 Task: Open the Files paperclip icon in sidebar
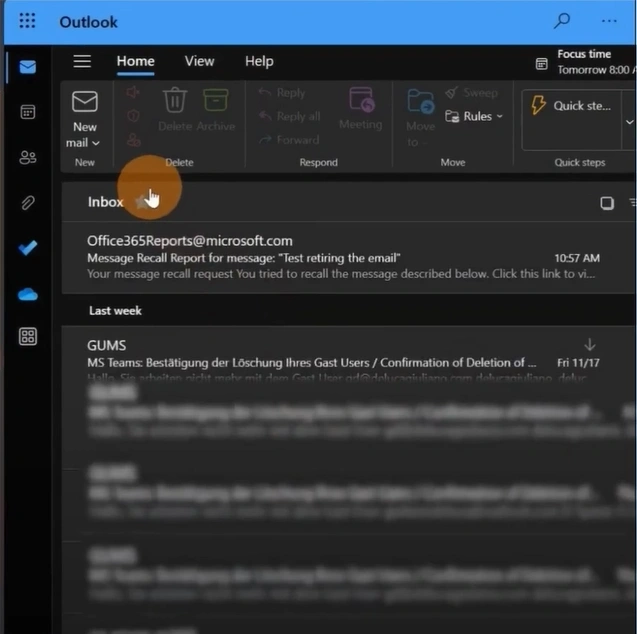pos(28,203)
